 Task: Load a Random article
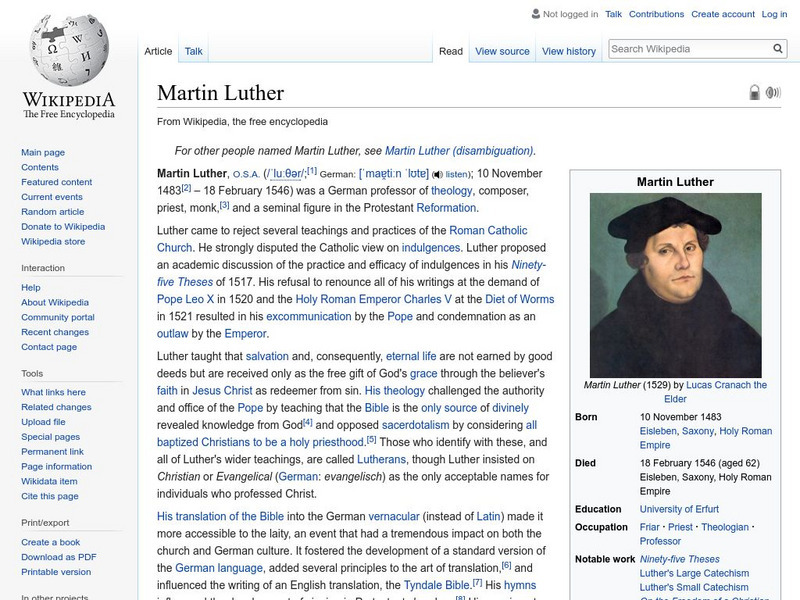[x=53, y=211]
